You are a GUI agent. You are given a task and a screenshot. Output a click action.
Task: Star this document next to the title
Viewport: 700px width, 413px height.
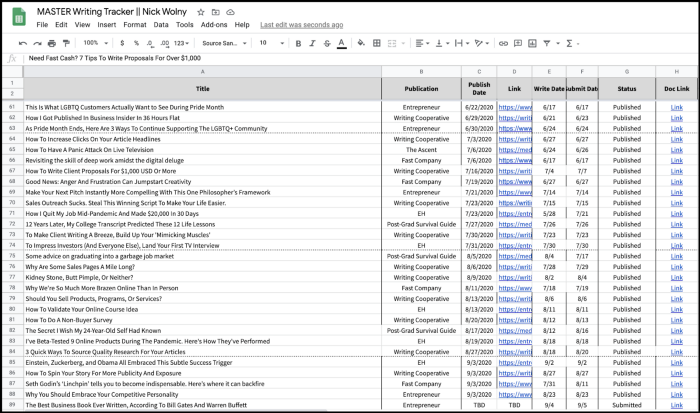click(x=202, y=10)
